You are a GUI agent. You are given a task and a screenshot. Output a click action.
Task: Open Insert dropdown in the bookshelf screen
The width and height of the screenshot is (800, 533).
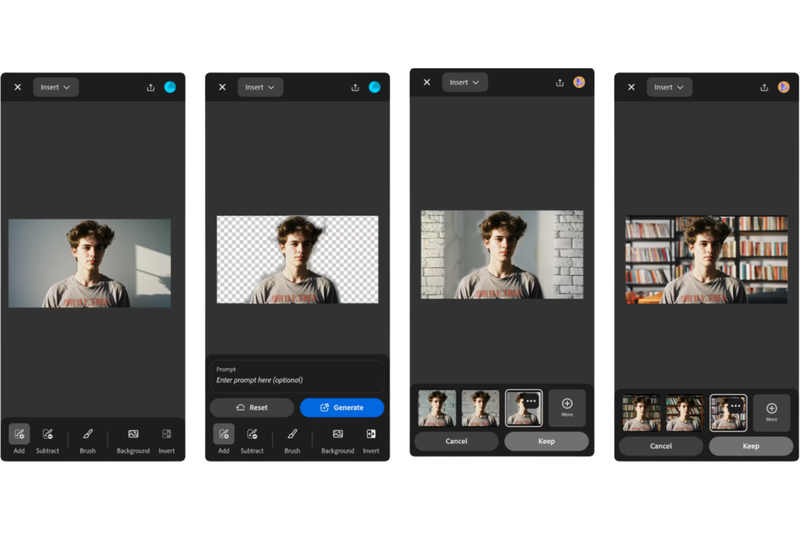pyautogui.click(x=669, y=87)
